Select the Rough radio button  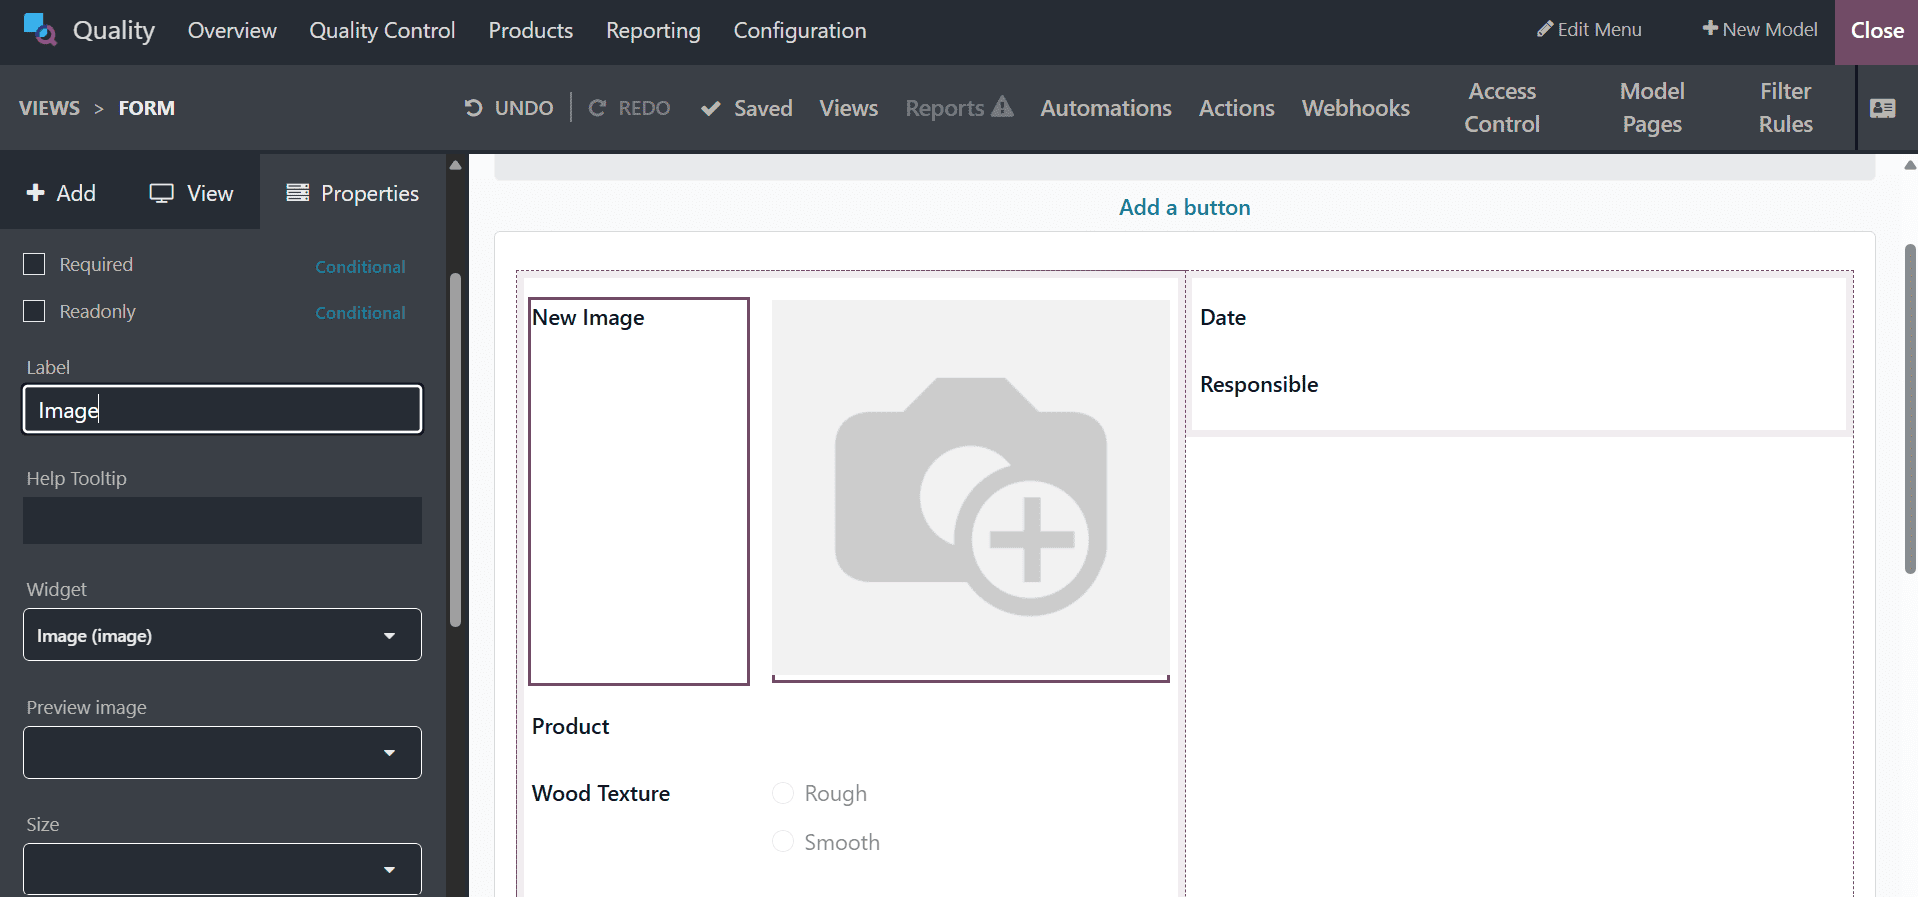click(x=783, y=793)
